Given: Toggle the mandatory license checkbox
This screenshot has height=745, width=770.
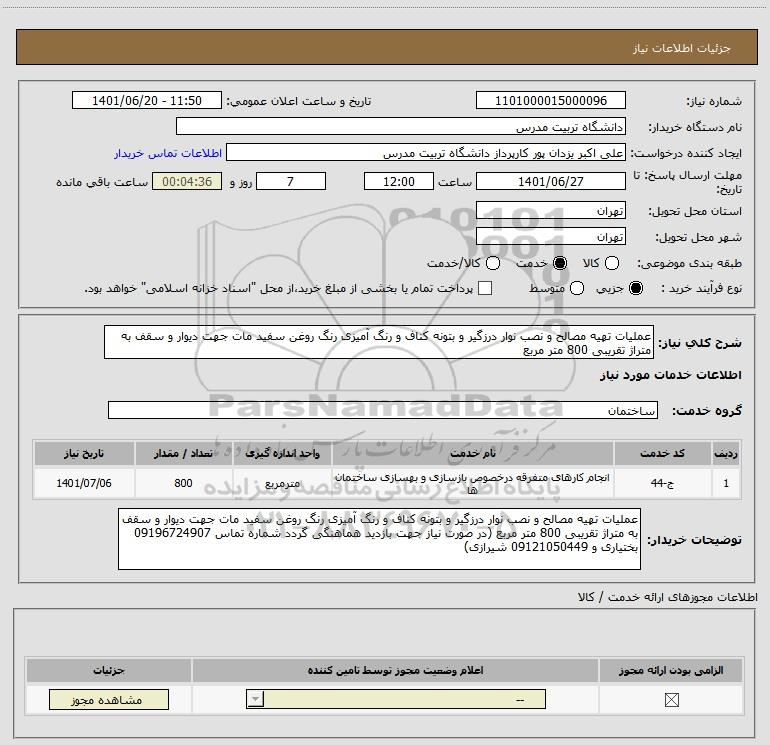Looking at the screenshot, I should [671, 700].
